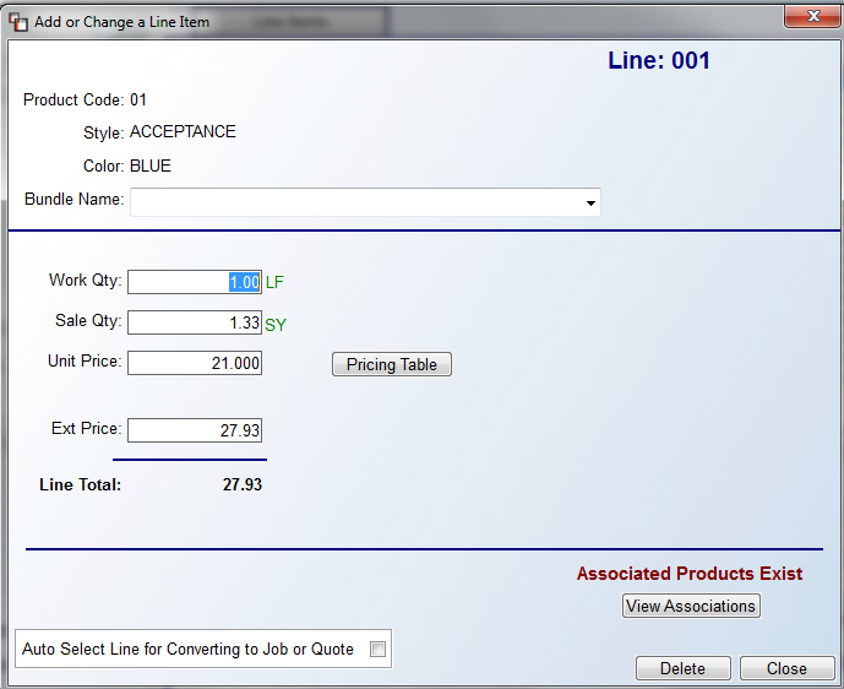844x689 pixels.
Task: Click the Associated Products Exist notice
Action: click(690, 574)
